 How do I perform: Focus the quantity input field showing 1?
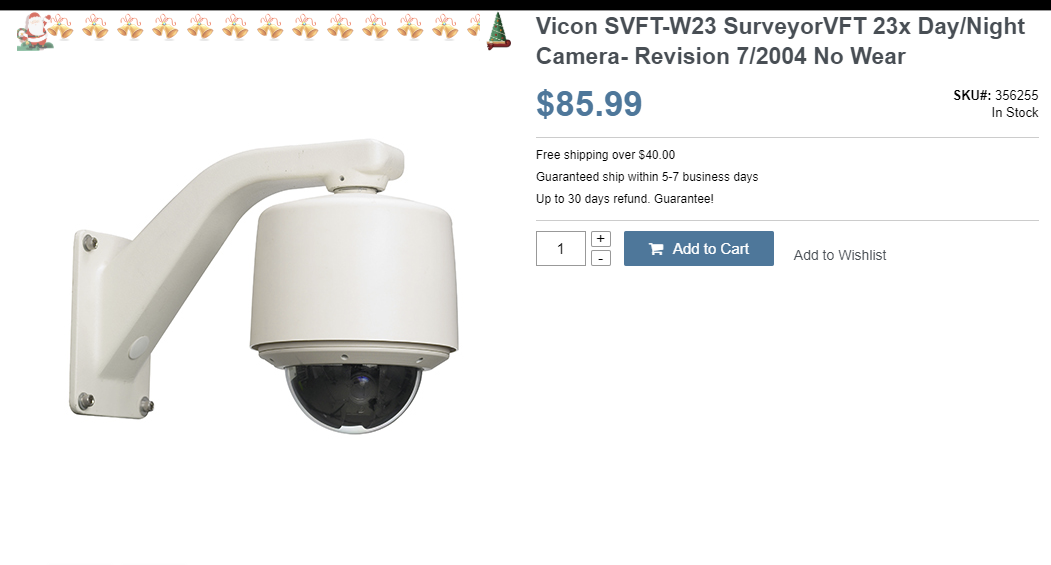coord(561,249)
